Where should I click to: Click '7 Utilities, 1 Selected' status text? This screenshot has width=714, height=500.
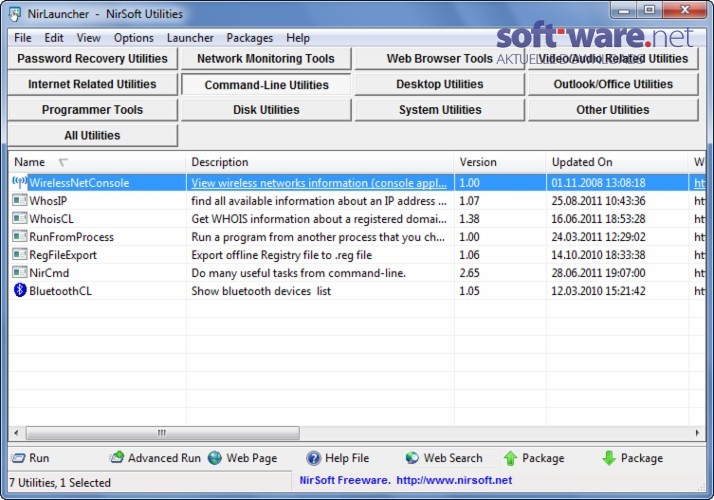pos(60,482)
